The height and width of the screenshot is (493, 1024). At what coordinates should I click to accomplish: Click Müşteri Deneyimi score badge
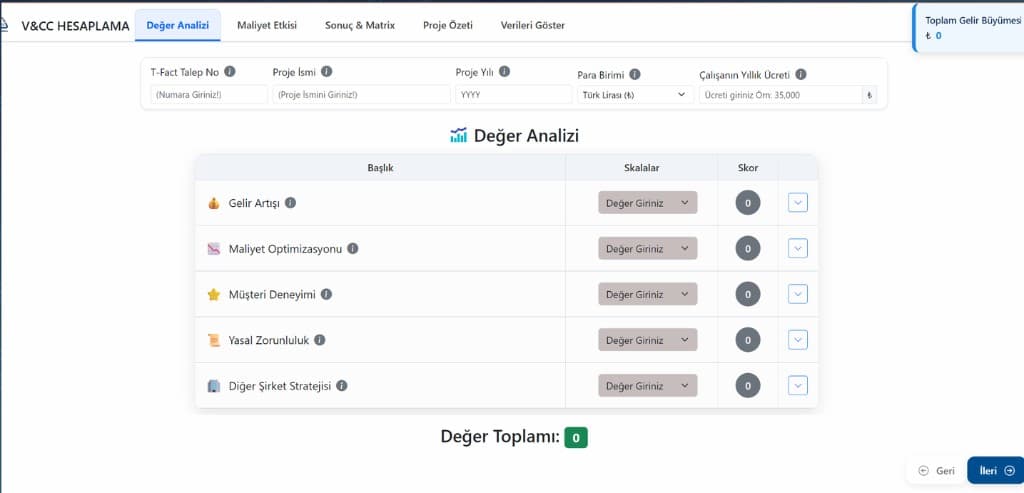coord(748,294)
